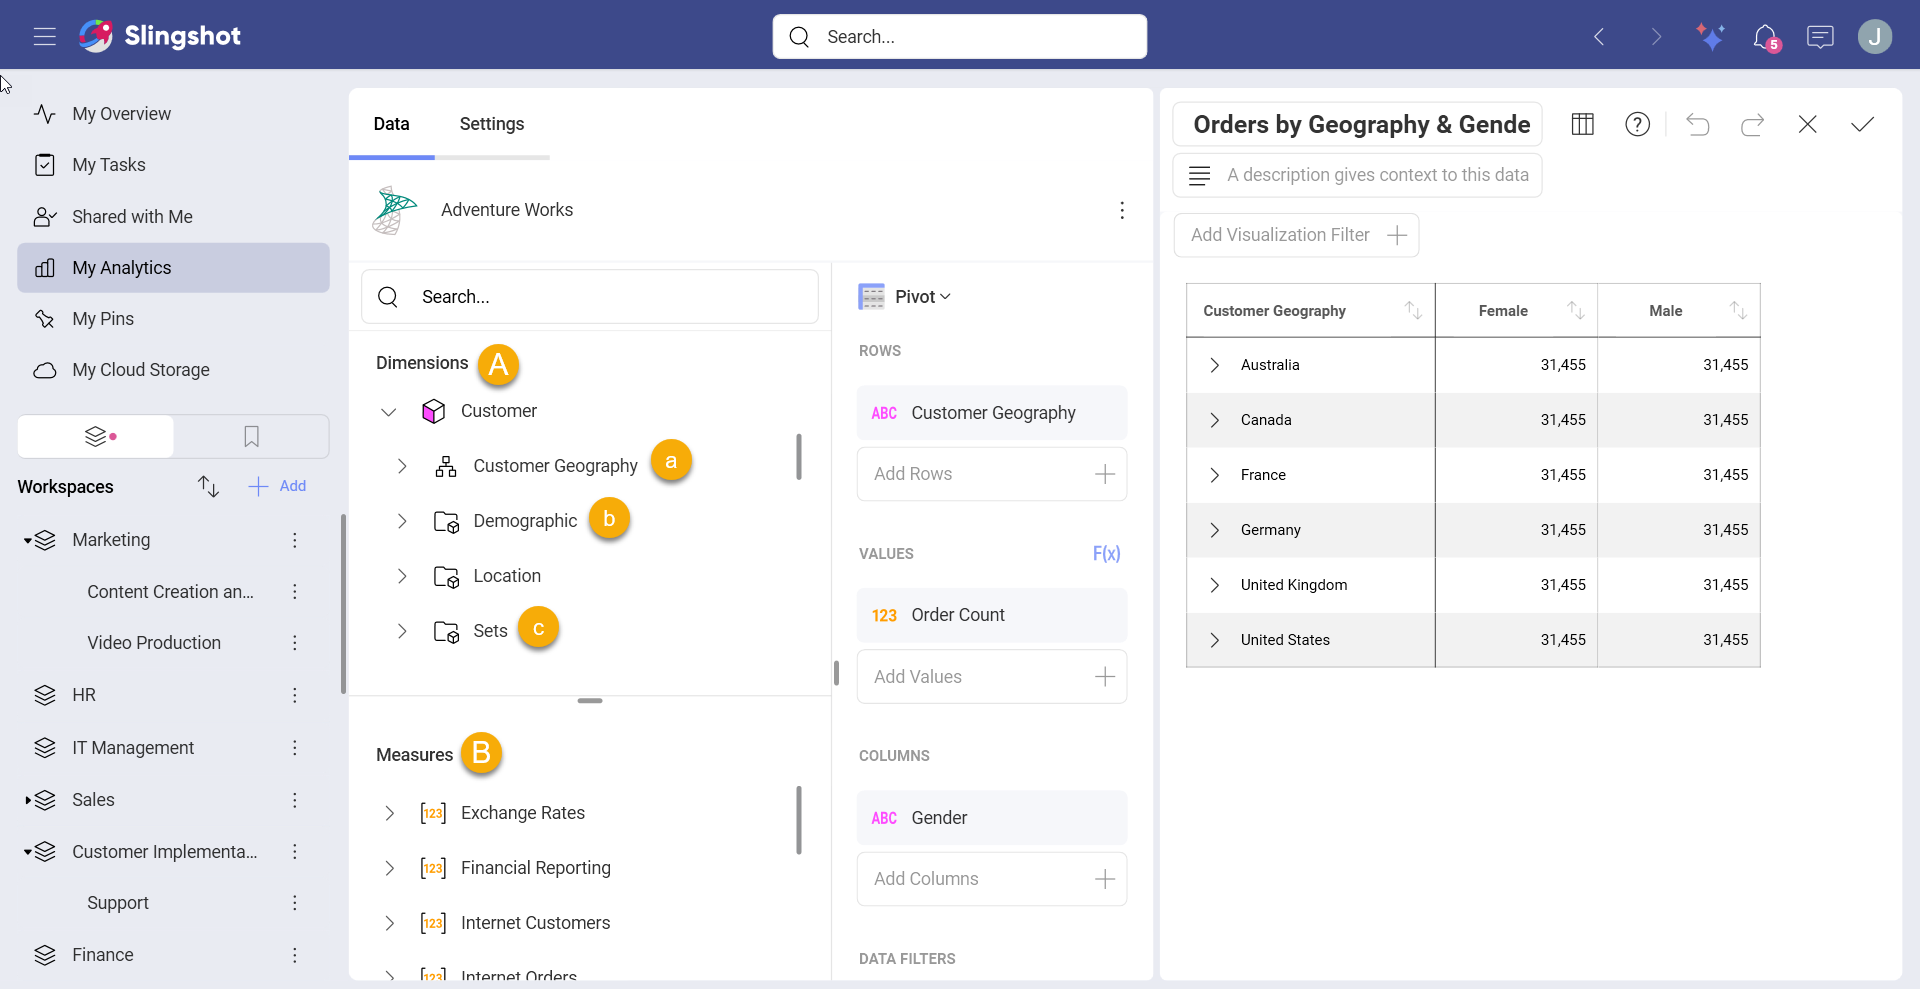The height and width of the screenshot is (989, 1921).
Task: Select the Order Count value field
Action: click(x=992, y=615)
